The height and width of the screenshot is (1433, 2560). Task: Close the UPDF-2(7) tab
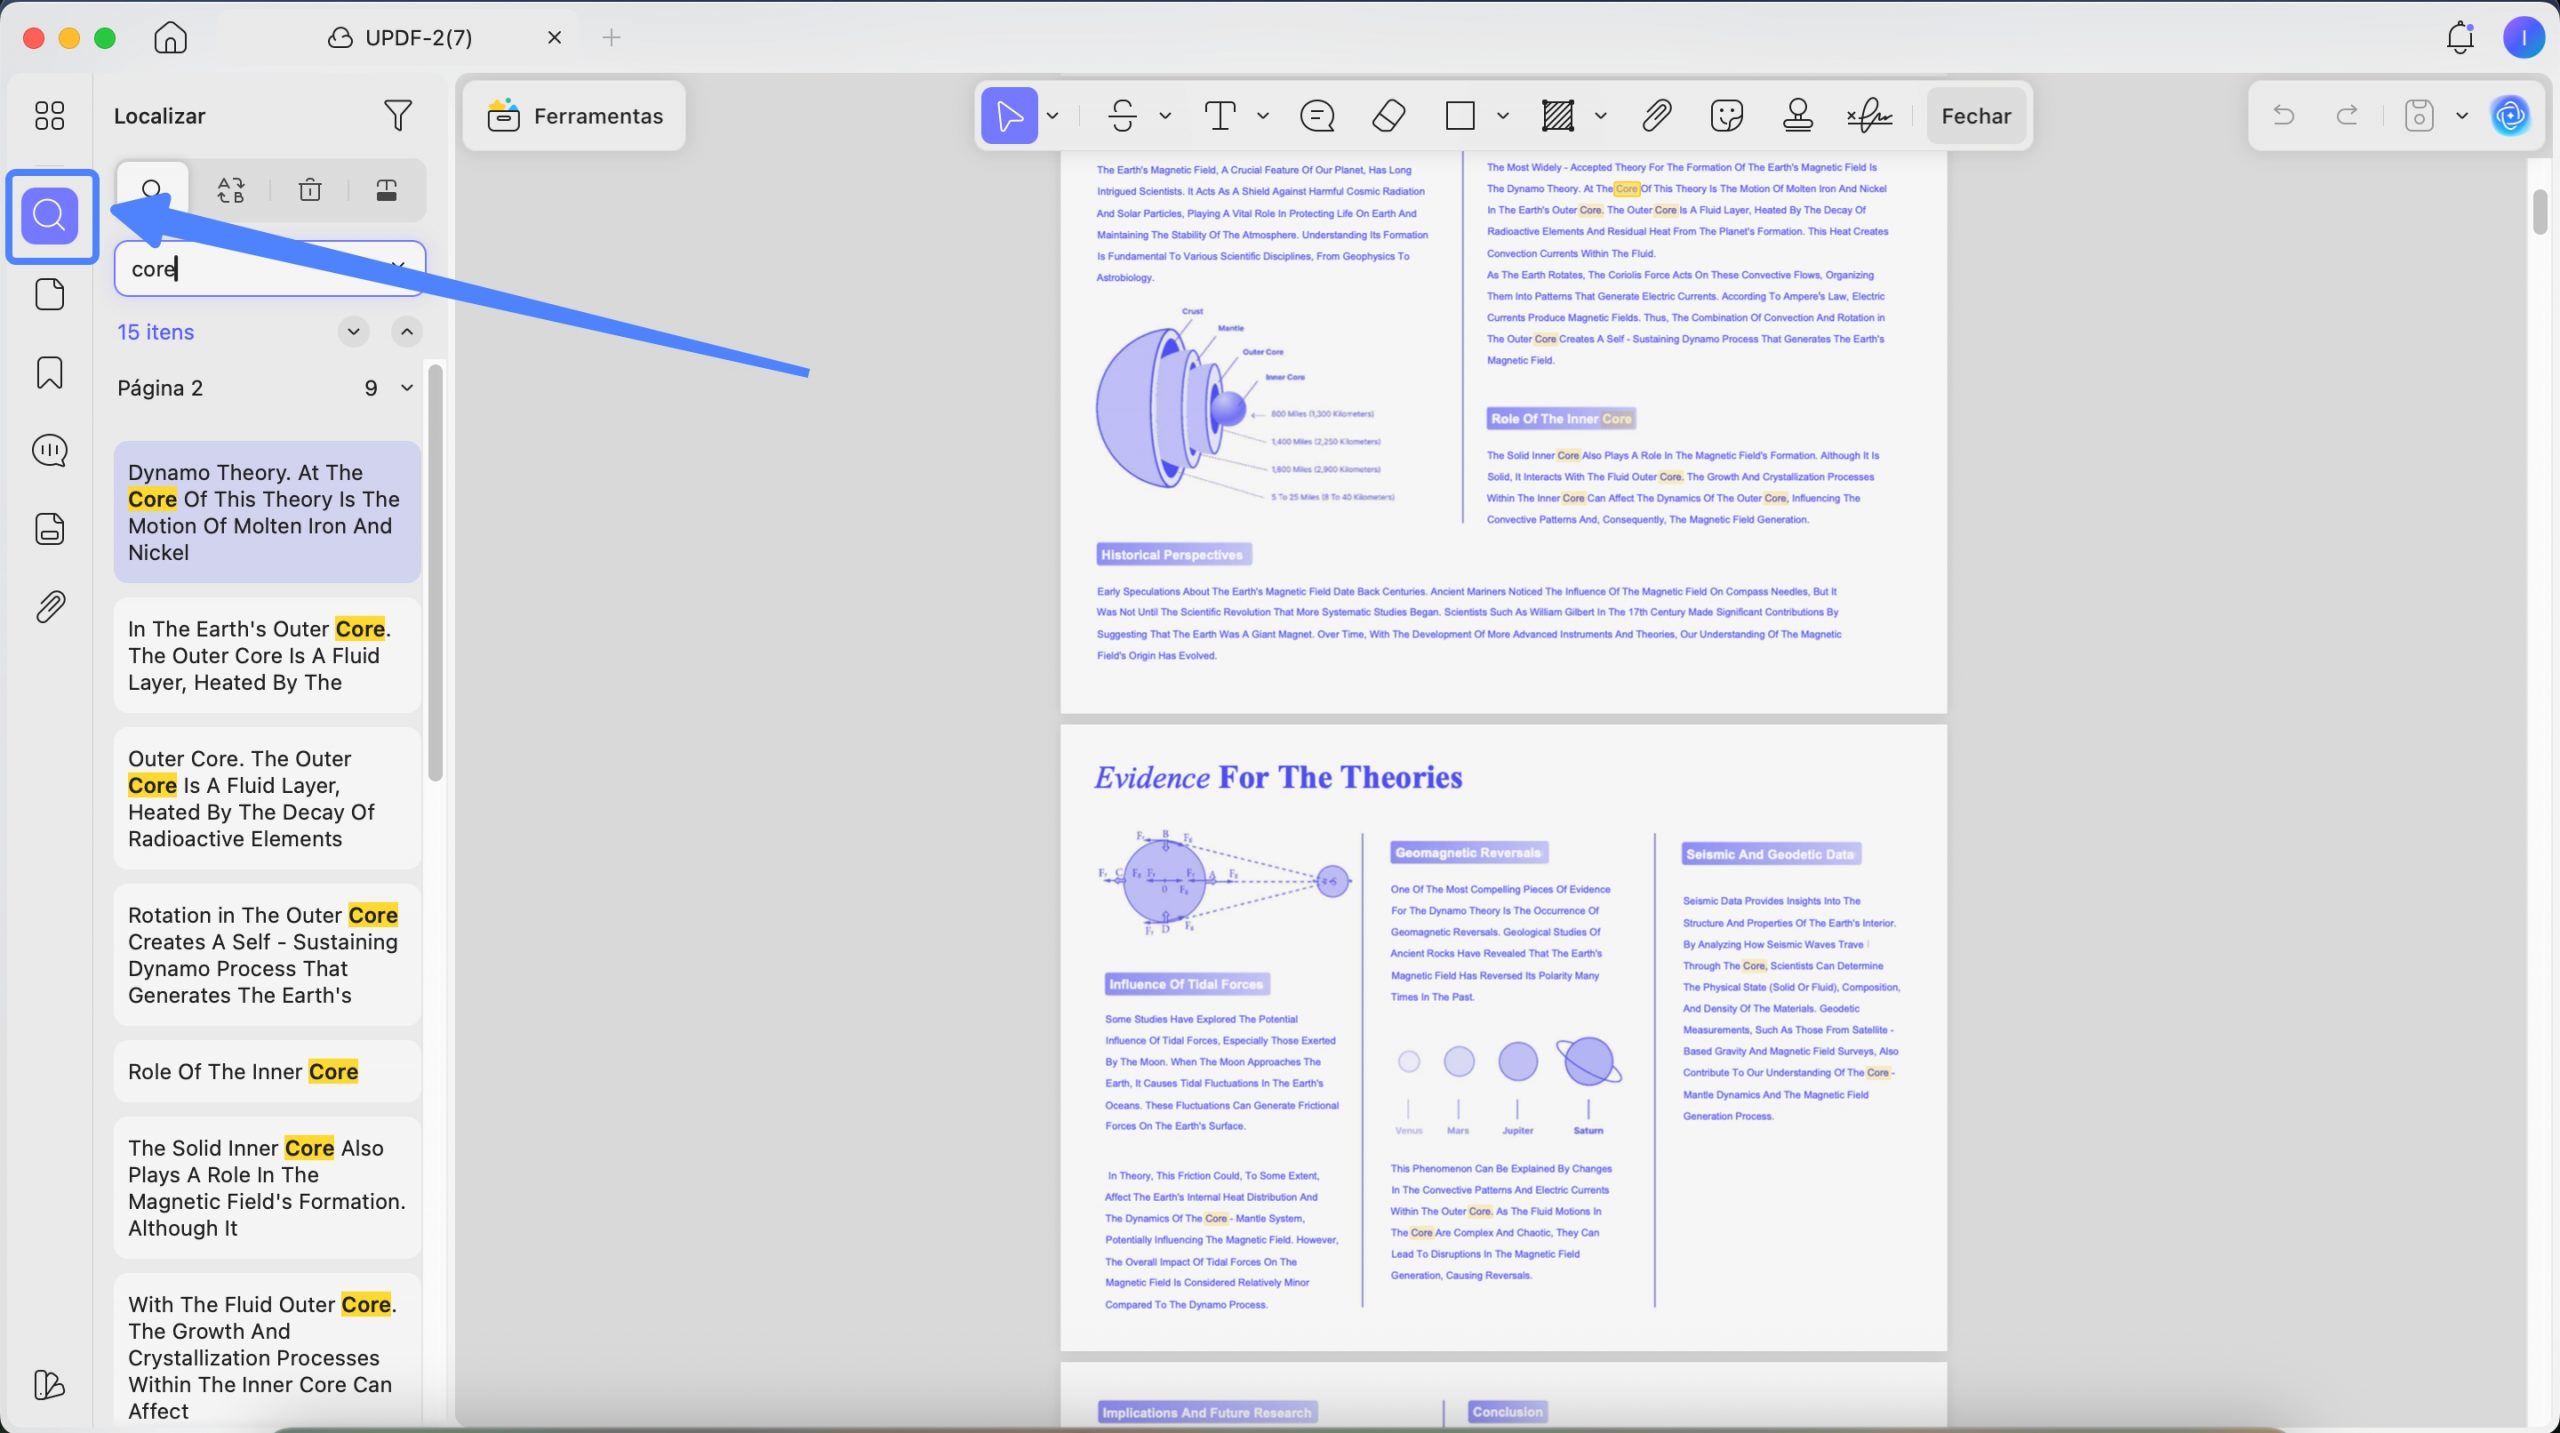[x=554, y=38]
